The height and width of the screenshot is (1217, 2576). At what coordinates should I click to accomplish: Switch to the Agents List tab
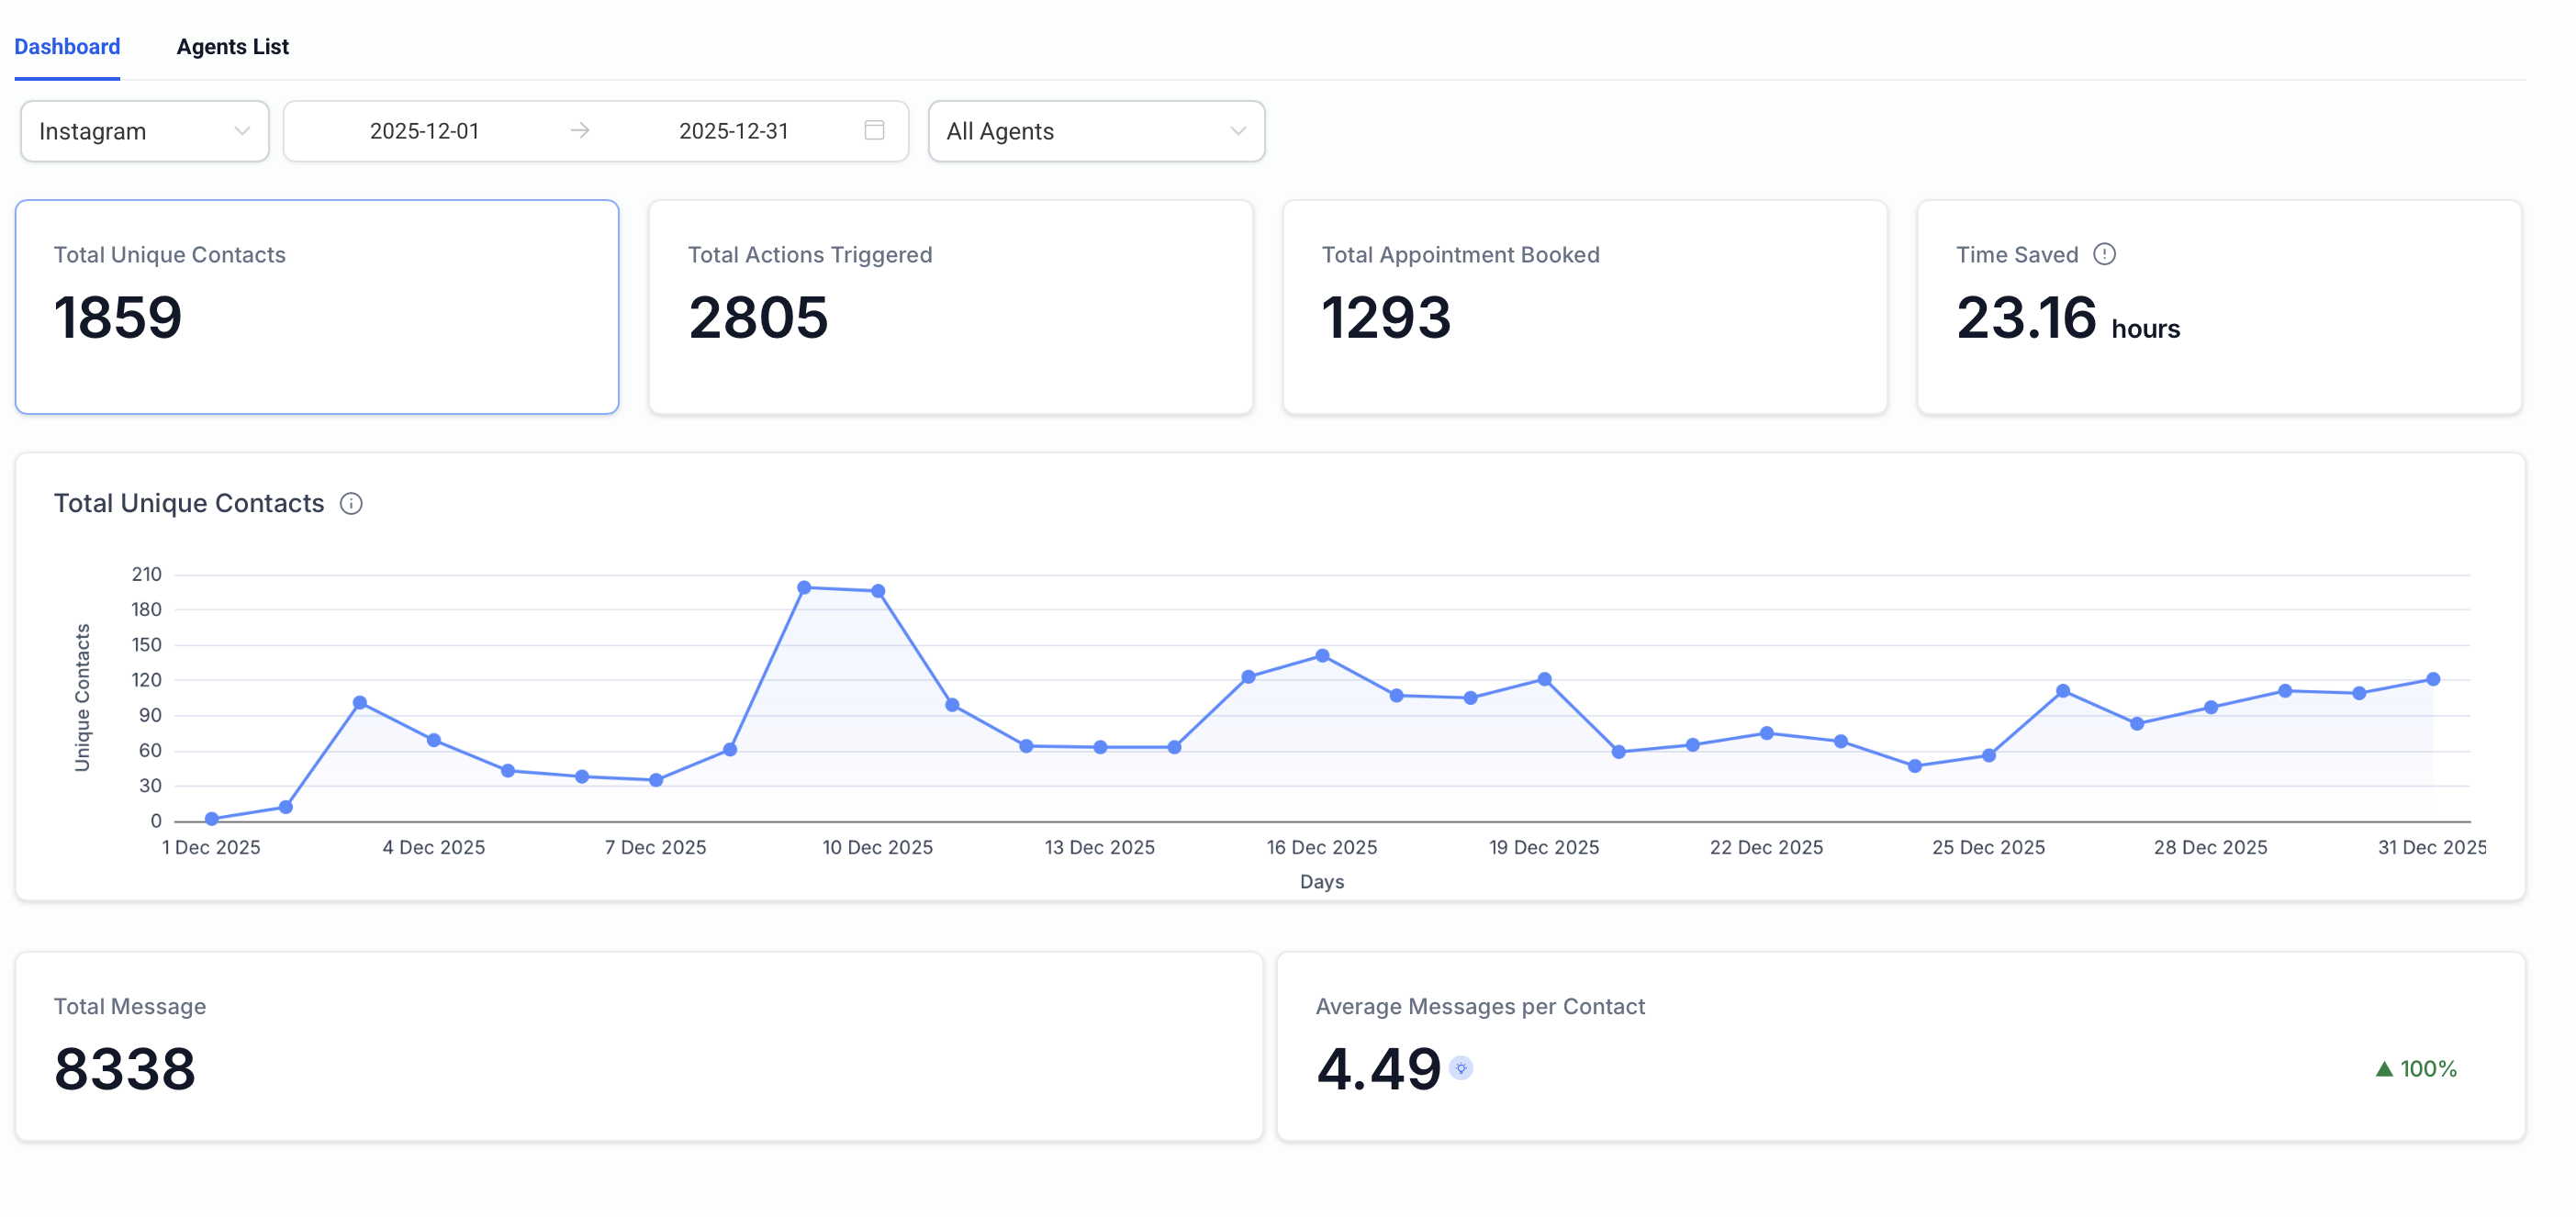(x=232, y=46)
